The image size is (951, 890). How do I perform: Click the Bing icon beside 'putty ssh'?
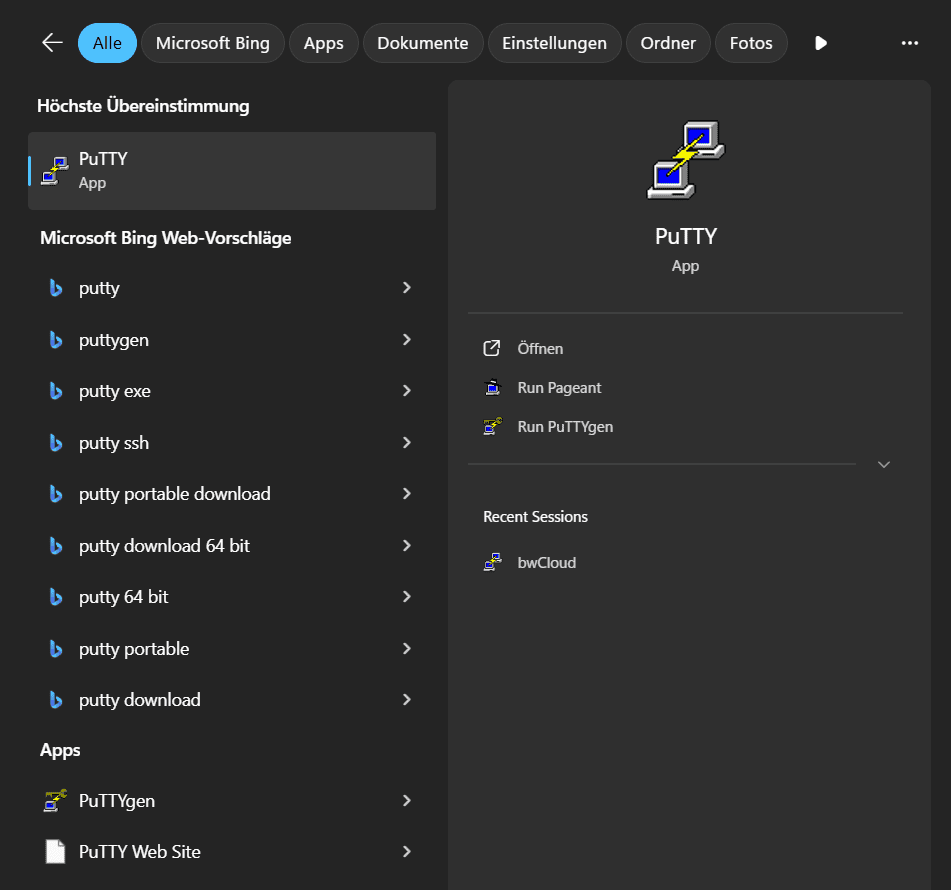(x=56, y=443)
